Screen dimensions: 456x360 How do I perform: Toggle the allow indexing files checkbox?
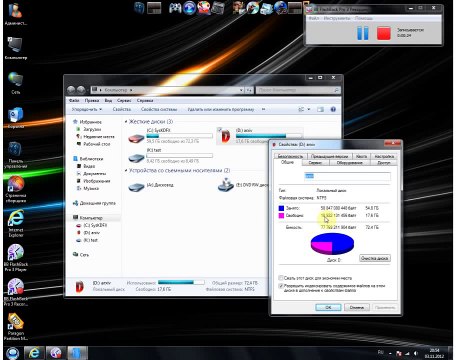[x=281, y=286]
